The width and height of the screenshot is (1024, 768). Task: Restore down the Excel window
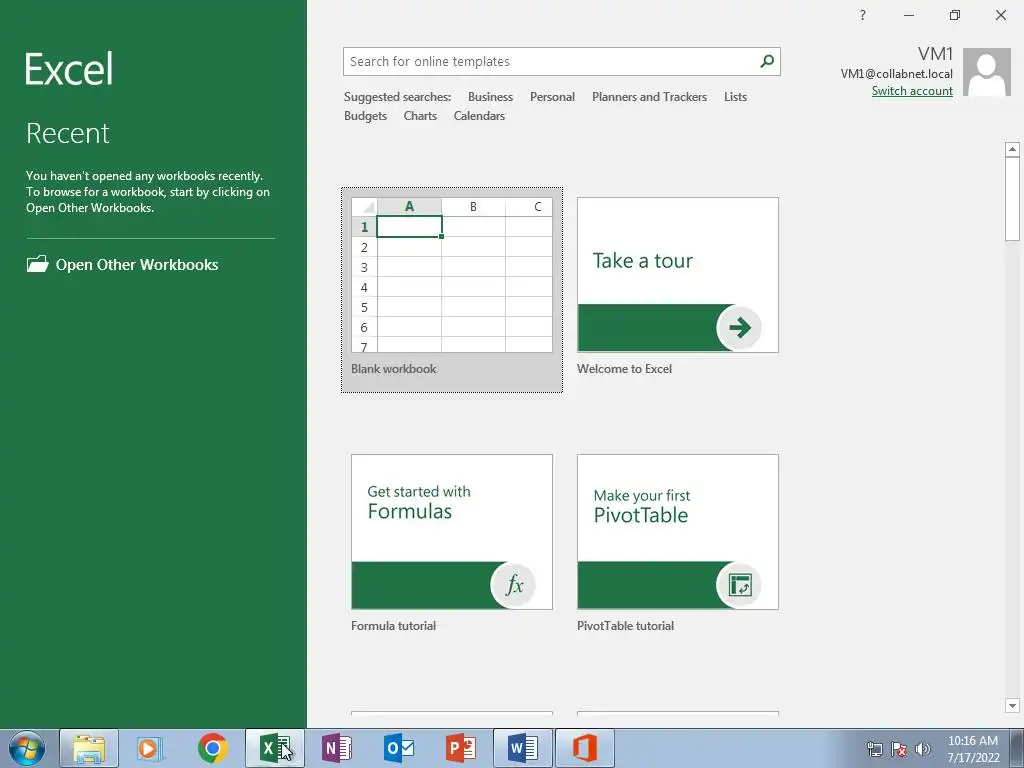click(955, 15)
